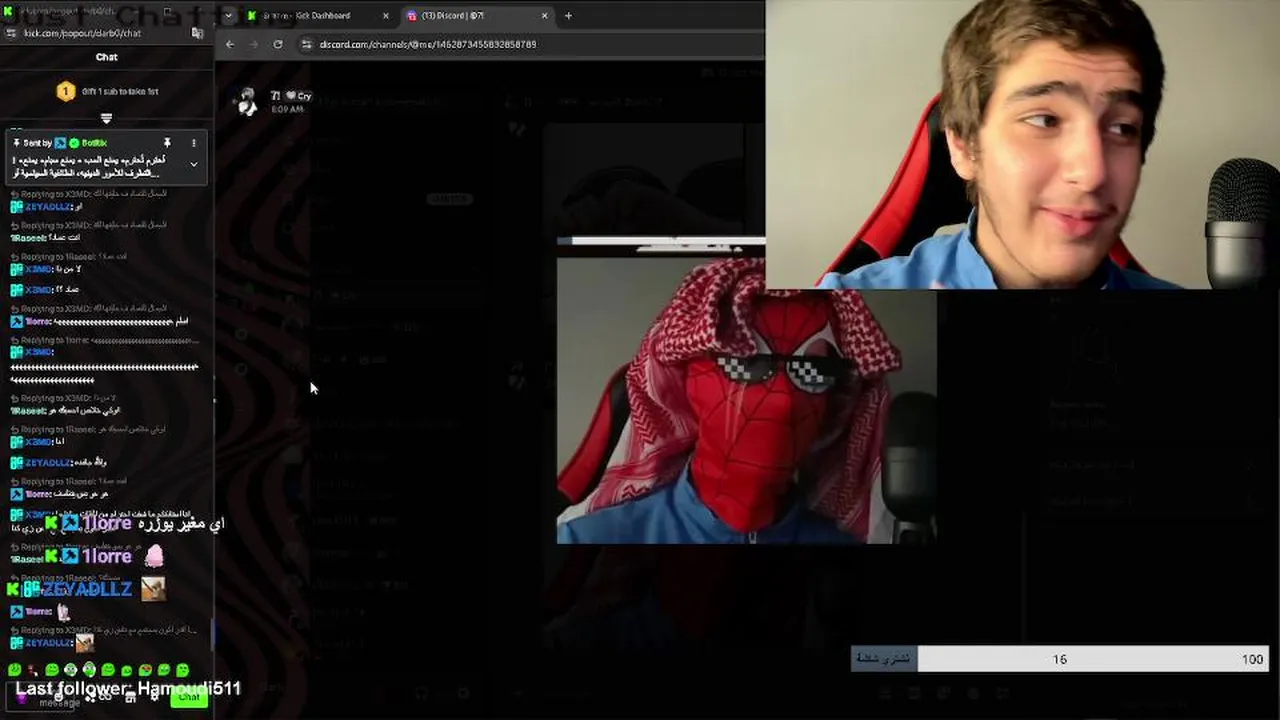The image size is (1280, 720).
Task: Click first green emote in emote row
Action: pos(14,670)
